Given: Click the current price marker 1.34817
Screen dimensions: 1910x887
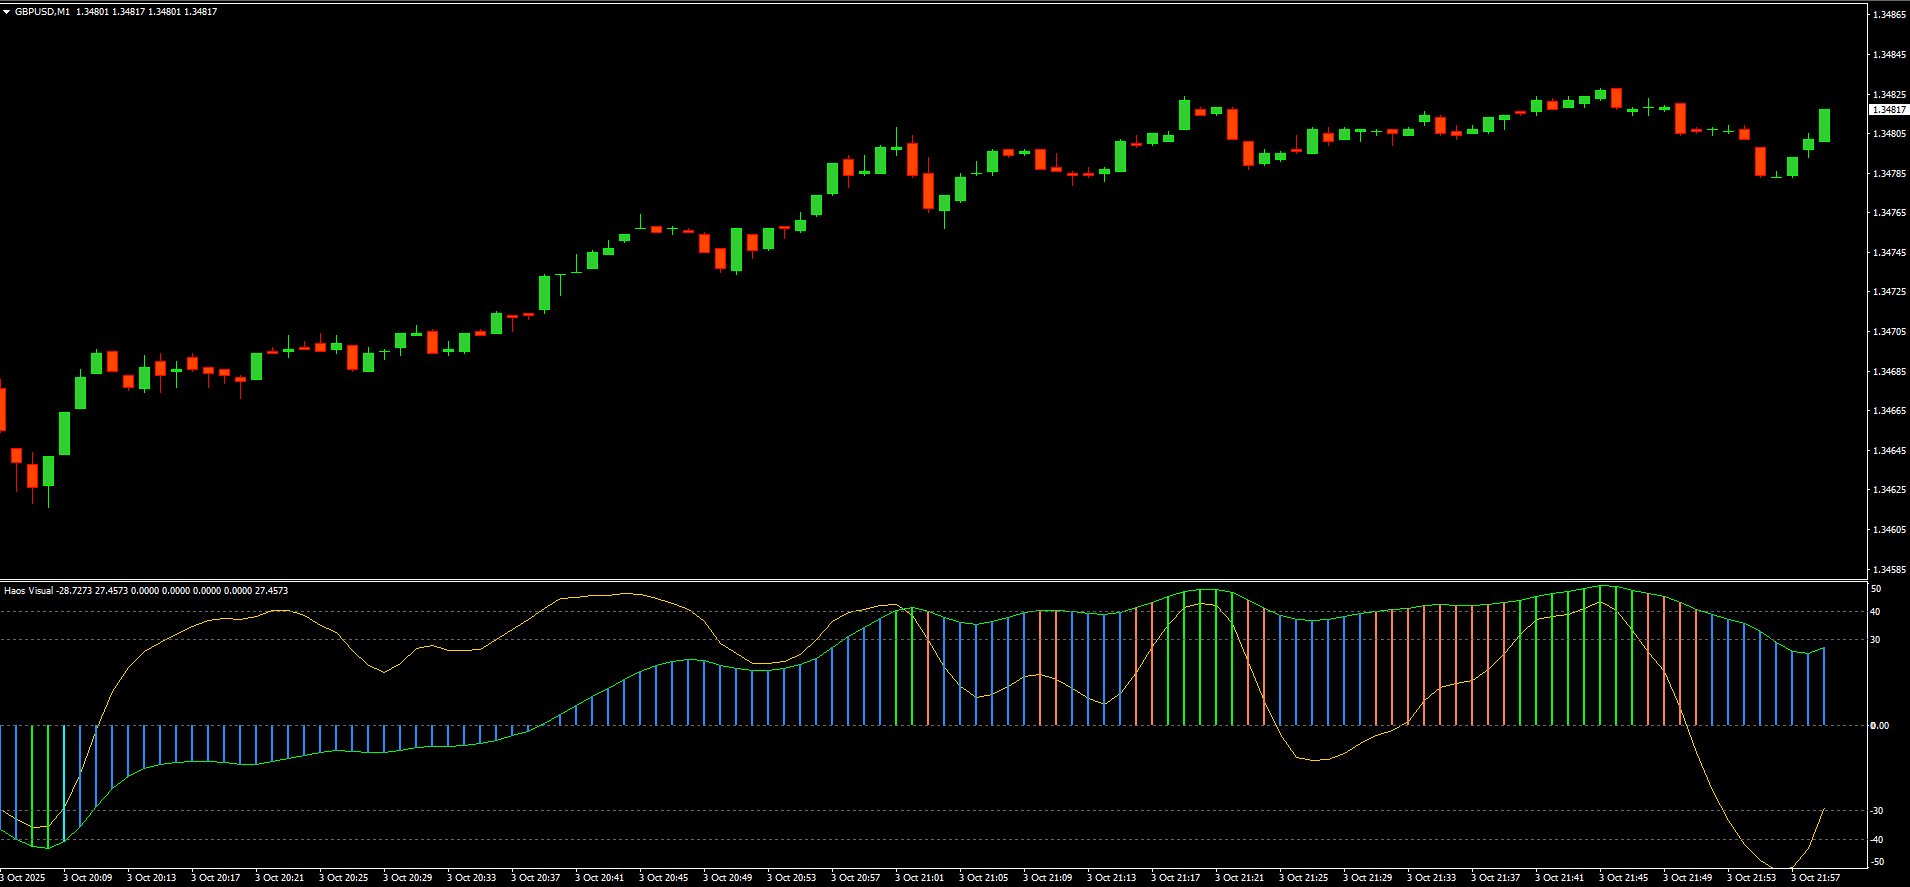Looking at the screenshot, I should [x=1888, y=110].
